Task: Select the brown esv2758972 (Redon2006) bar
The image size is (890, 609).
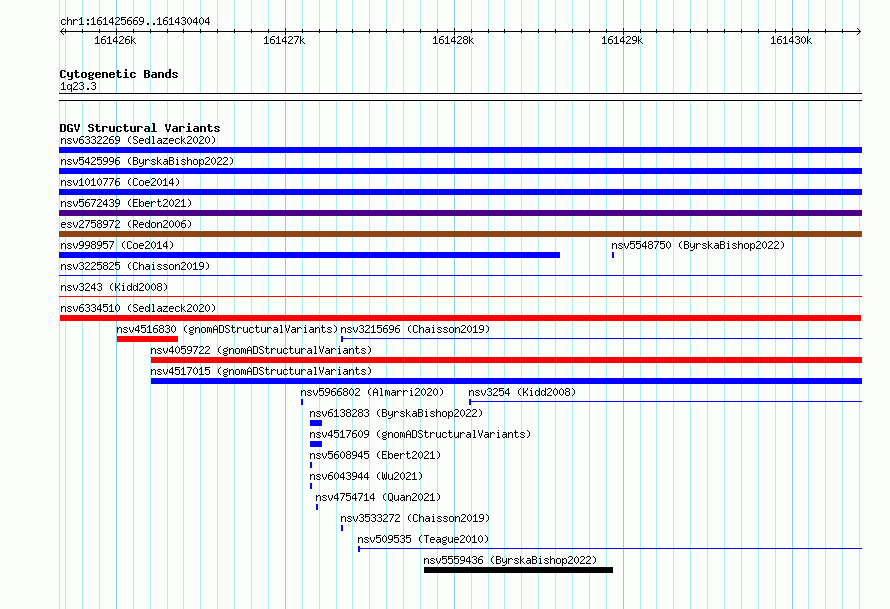Action: click(x=460, y=234)
